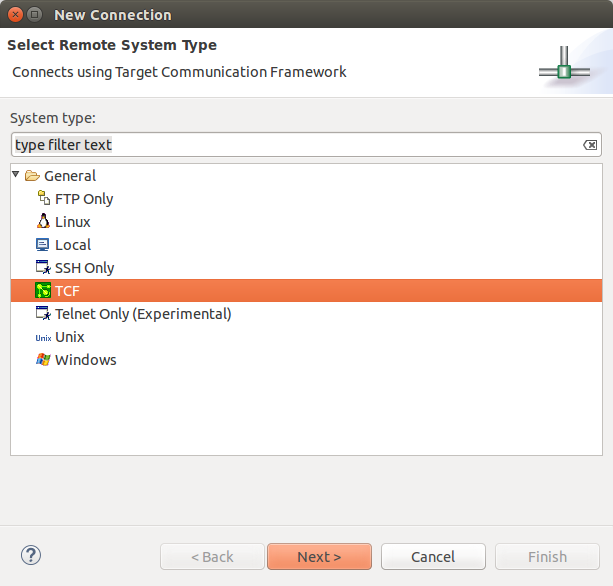Click the green TCF icon
This screenshot has height=586, width=613.
[43, 291]
